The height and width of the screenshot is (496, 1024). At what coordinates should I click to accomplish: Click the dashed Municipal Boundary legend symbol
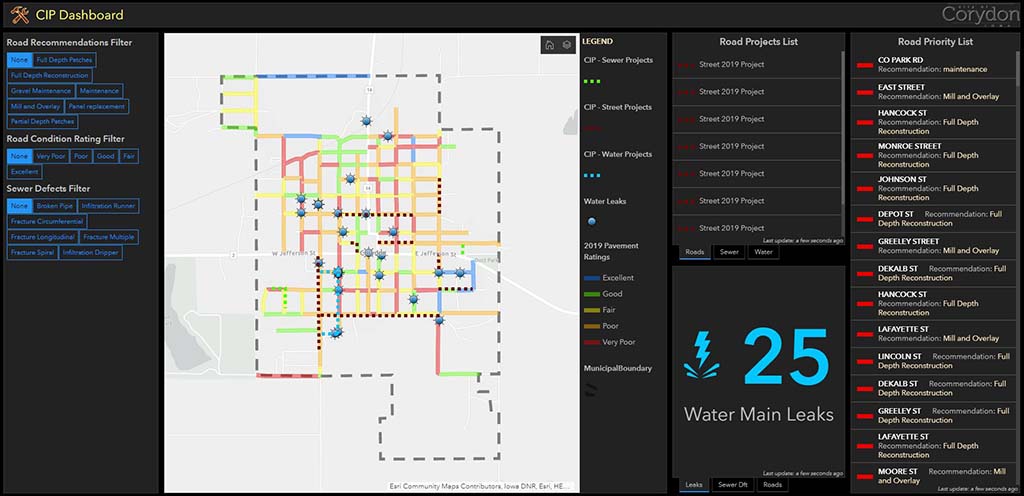click(x=591, y=389)
